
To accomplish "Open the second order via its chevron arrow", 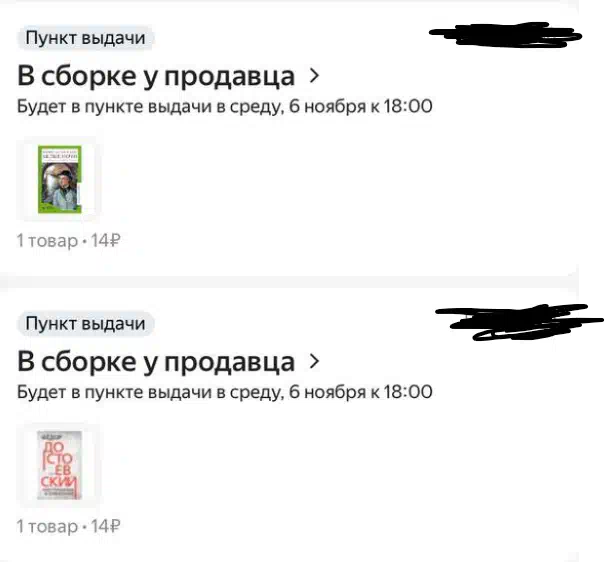I will tap(314, 361).
